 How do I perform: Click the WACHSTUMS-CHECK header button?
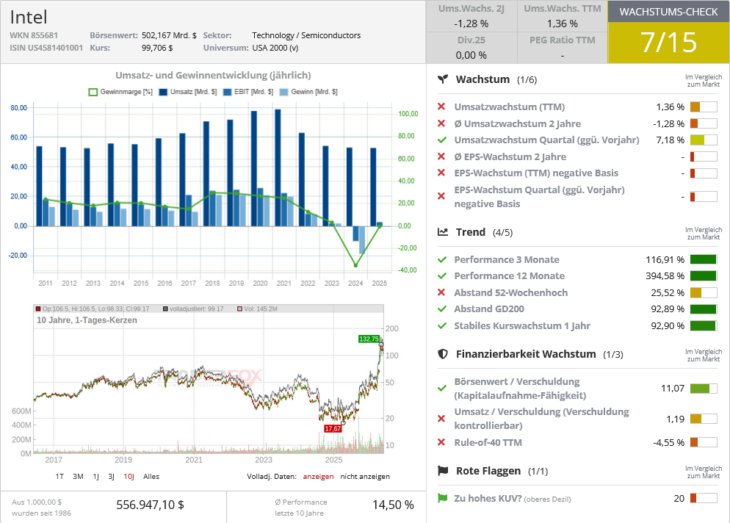pyautogui.click(x=669, y=12)
